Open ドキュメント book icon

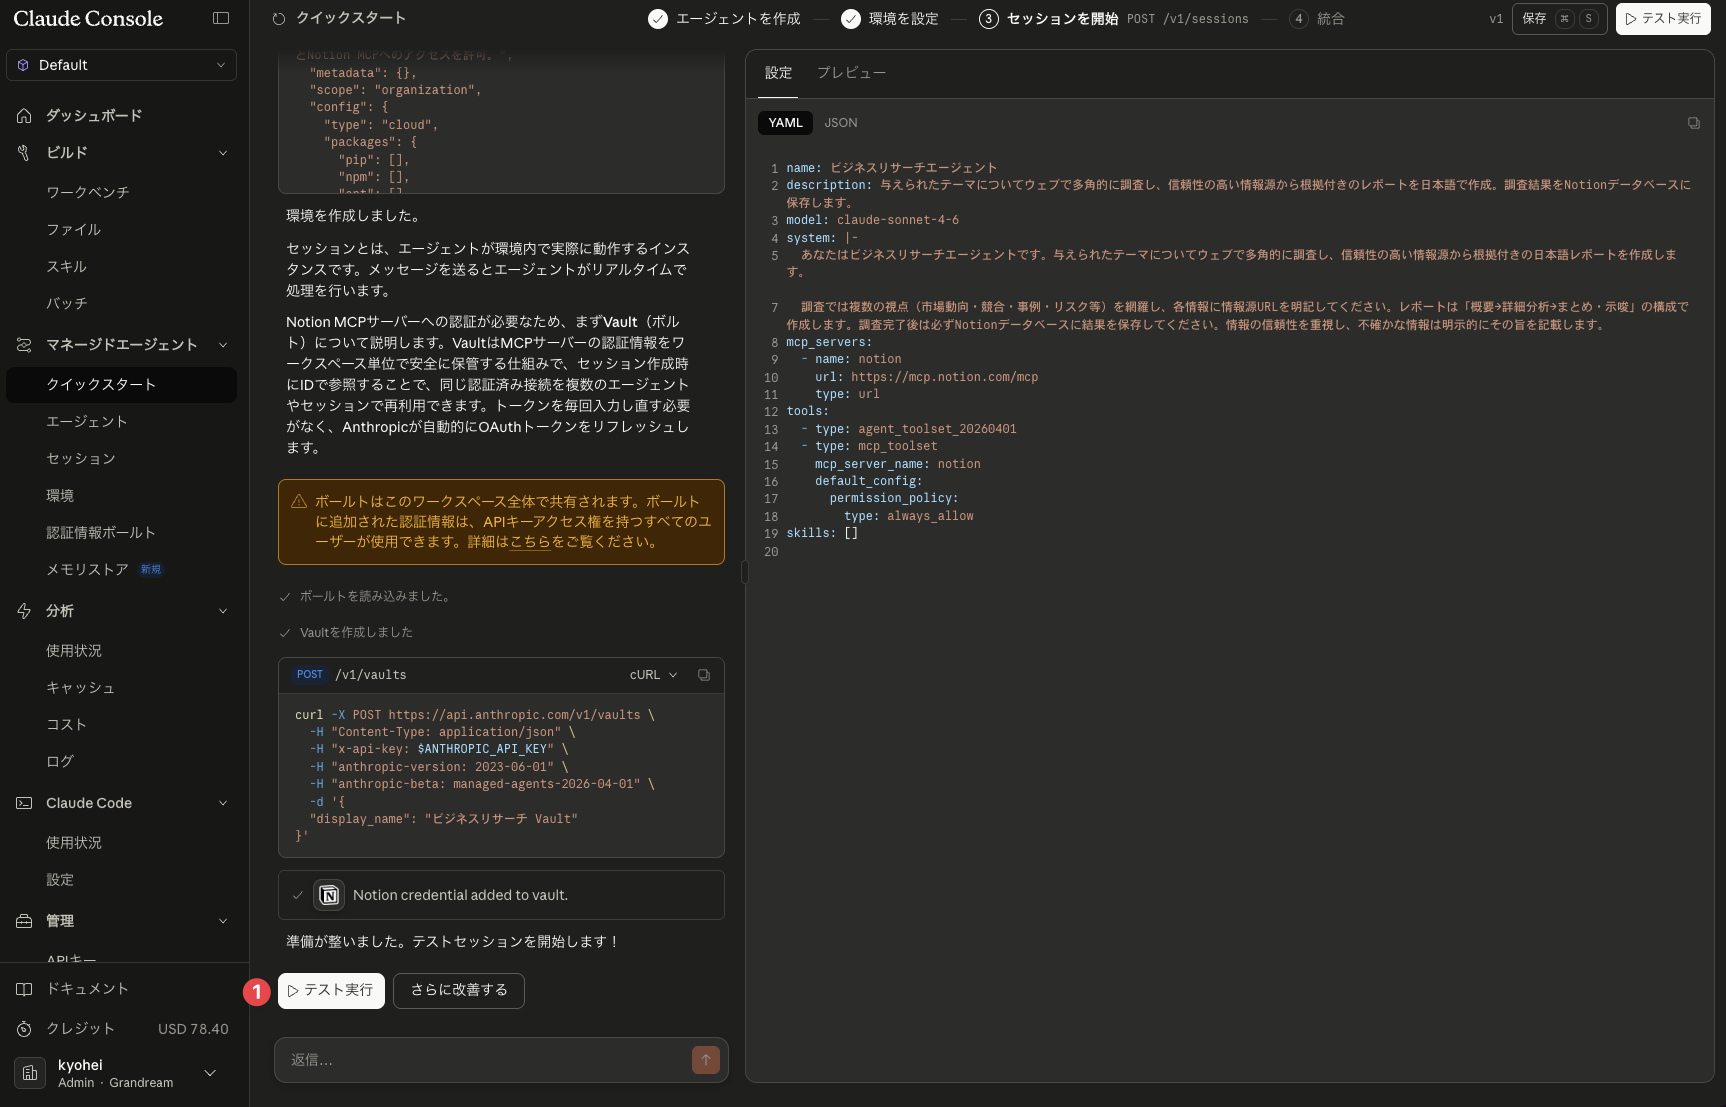point(24,989)
